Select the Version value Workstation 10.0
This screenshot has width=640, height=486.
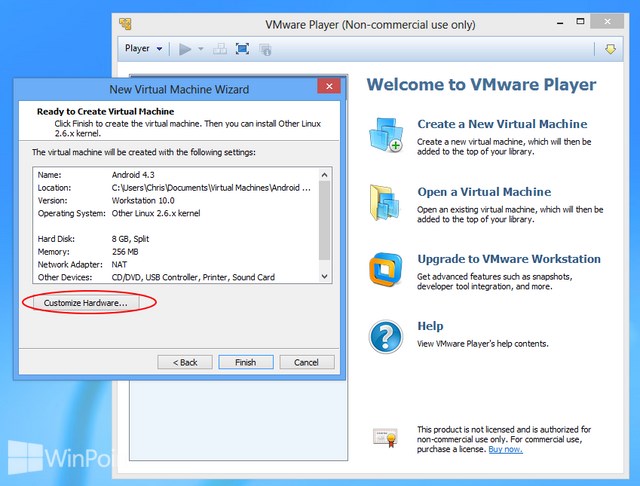point(143,201)
